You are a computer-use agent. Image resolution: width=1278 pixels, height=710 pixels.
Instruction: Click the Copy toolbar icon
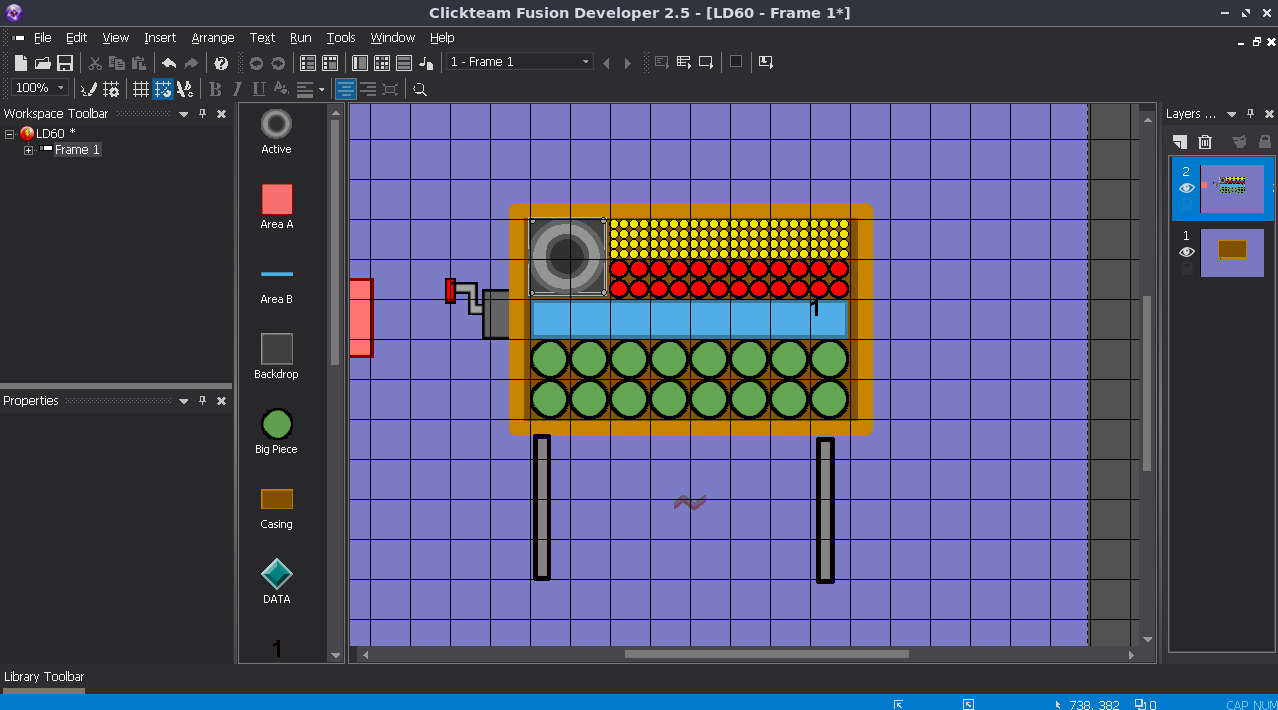[117, 62]
